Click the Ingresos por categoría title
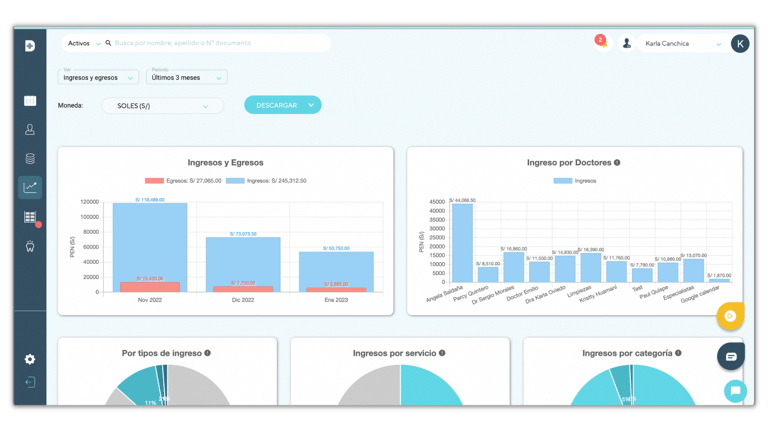 [627, 353]
